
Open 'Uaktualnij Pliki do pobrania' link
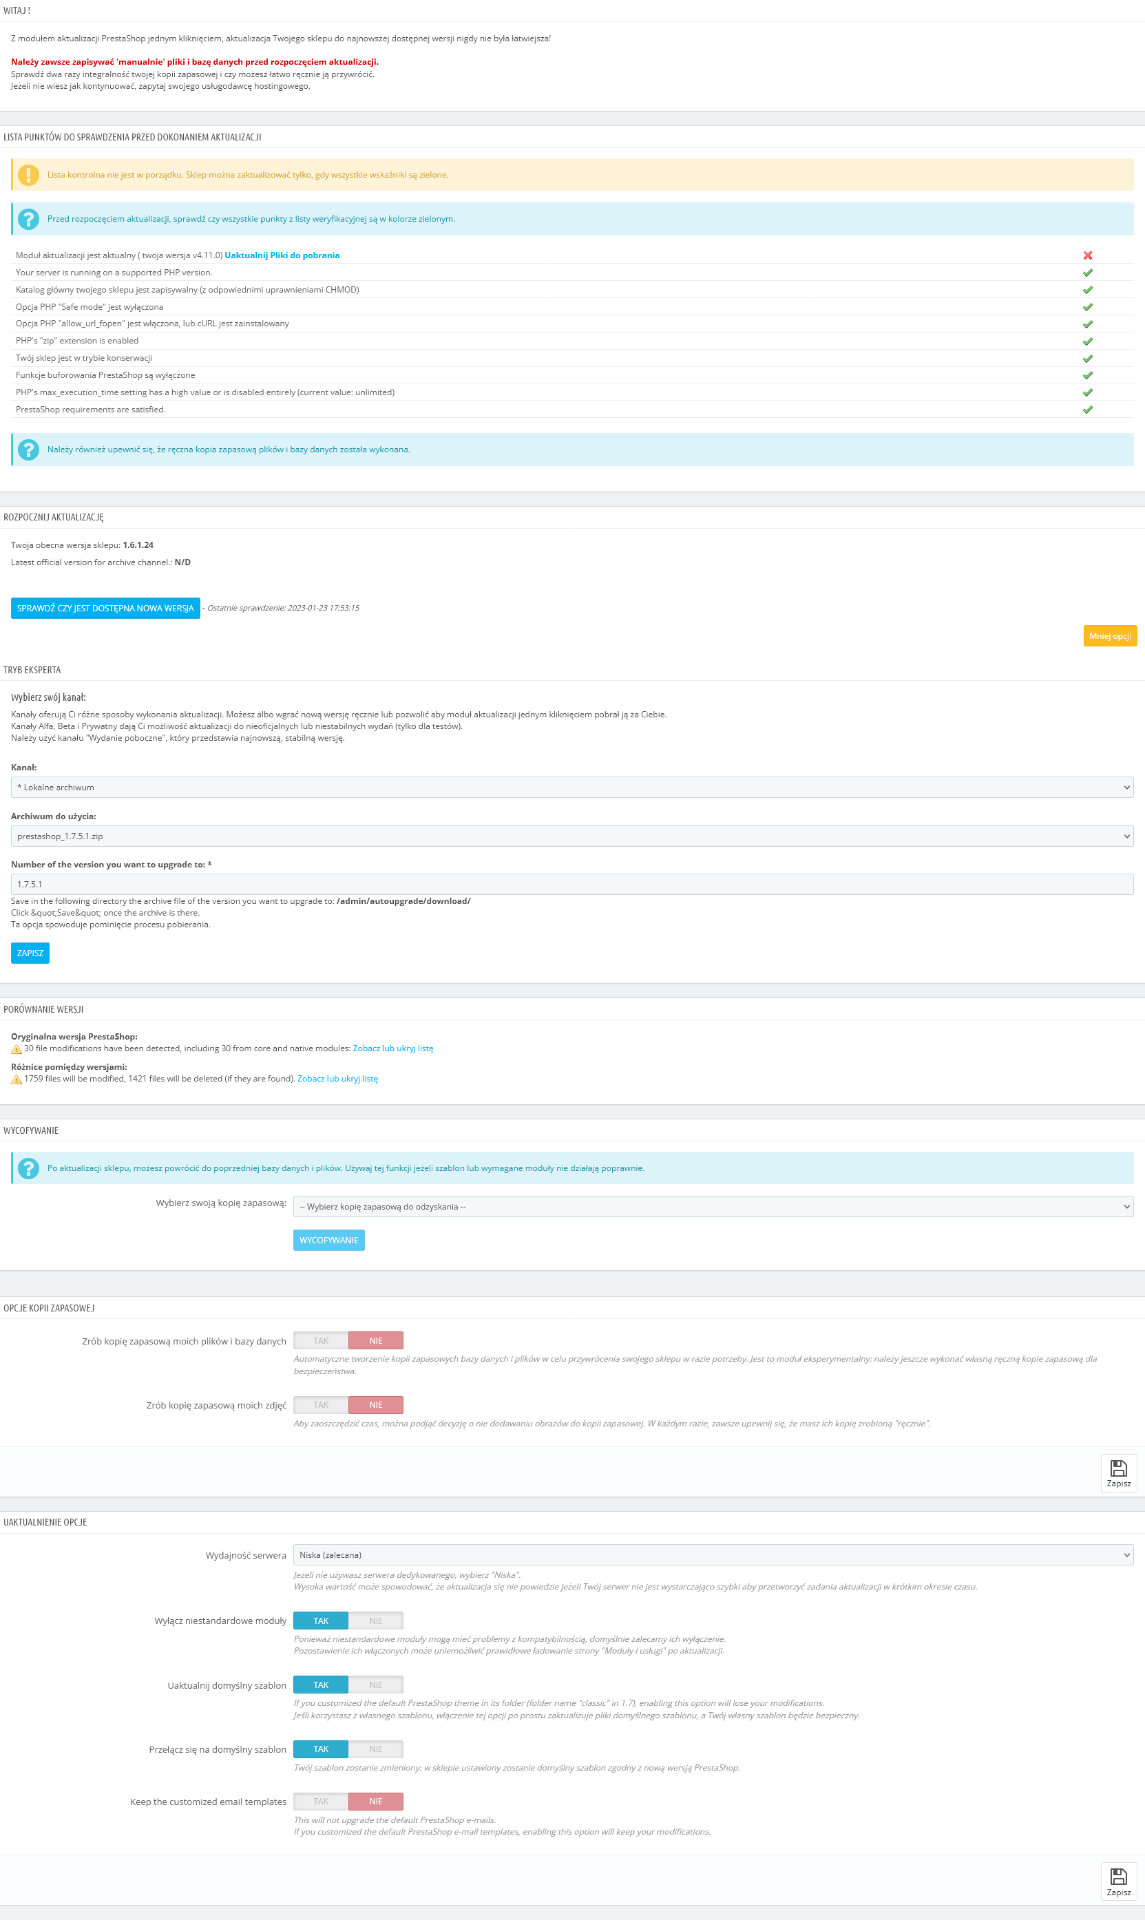[282, 255]
